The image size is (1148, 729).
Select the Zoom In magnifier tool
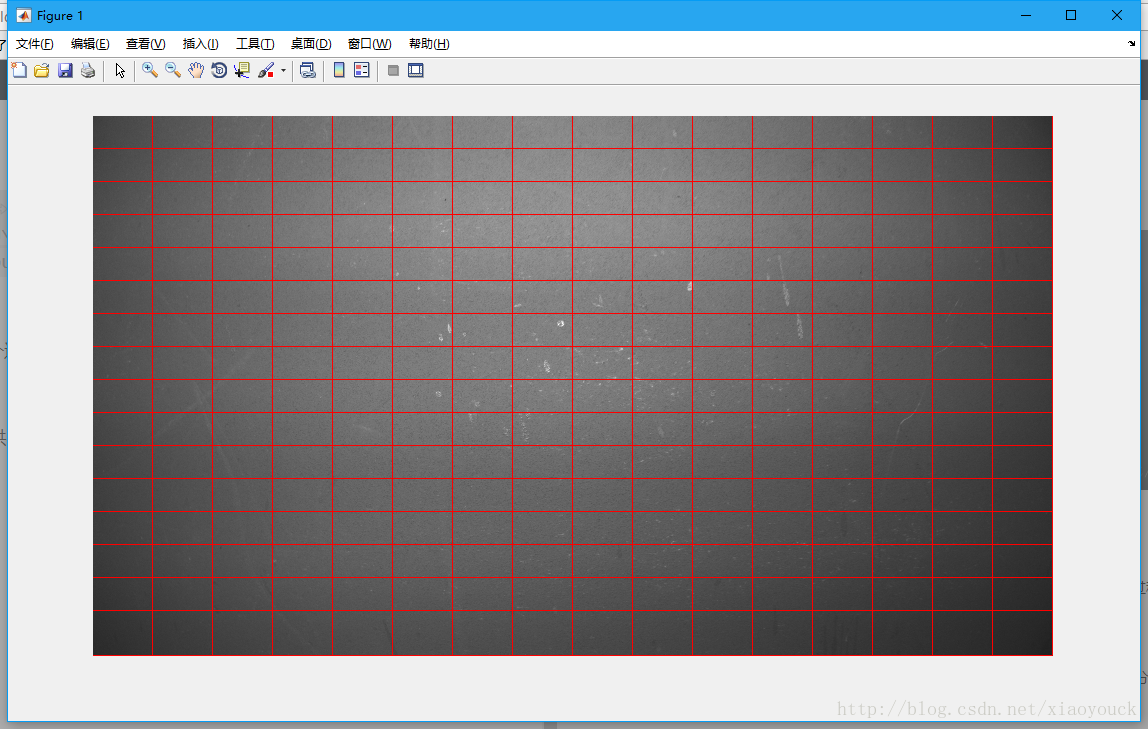150,70
